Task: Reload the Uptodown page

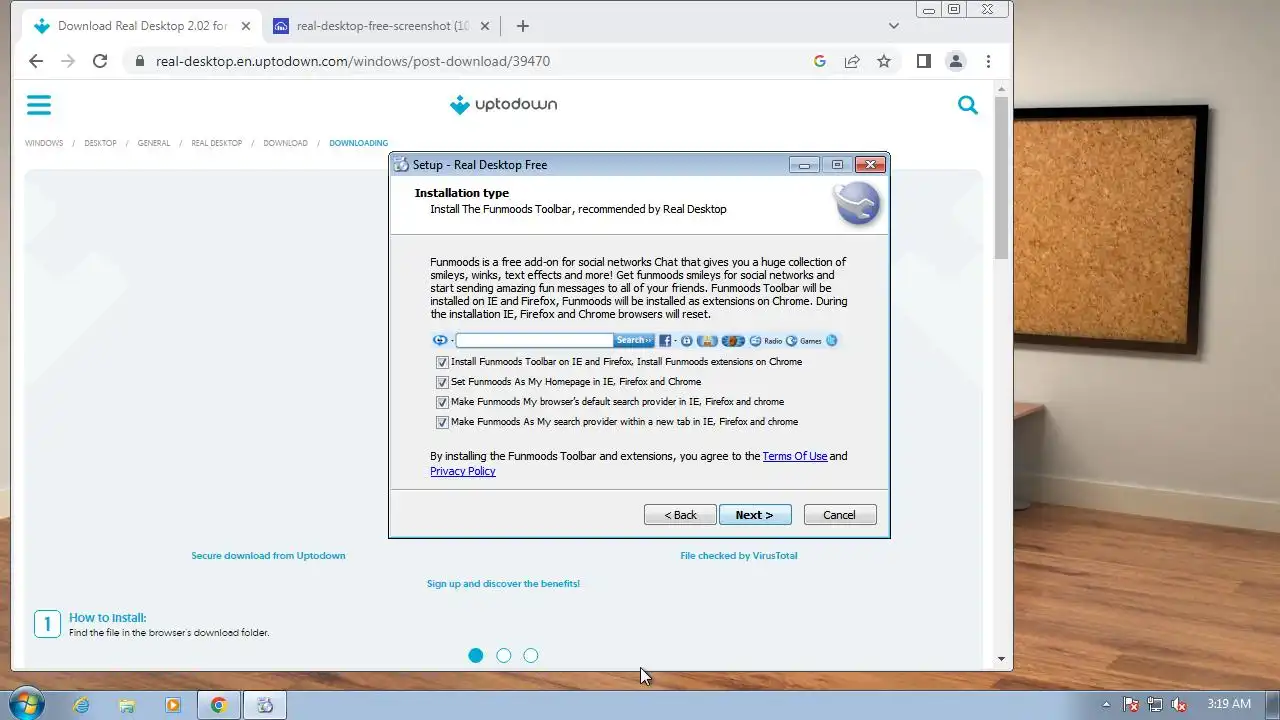Action: [x=100, y=61]
